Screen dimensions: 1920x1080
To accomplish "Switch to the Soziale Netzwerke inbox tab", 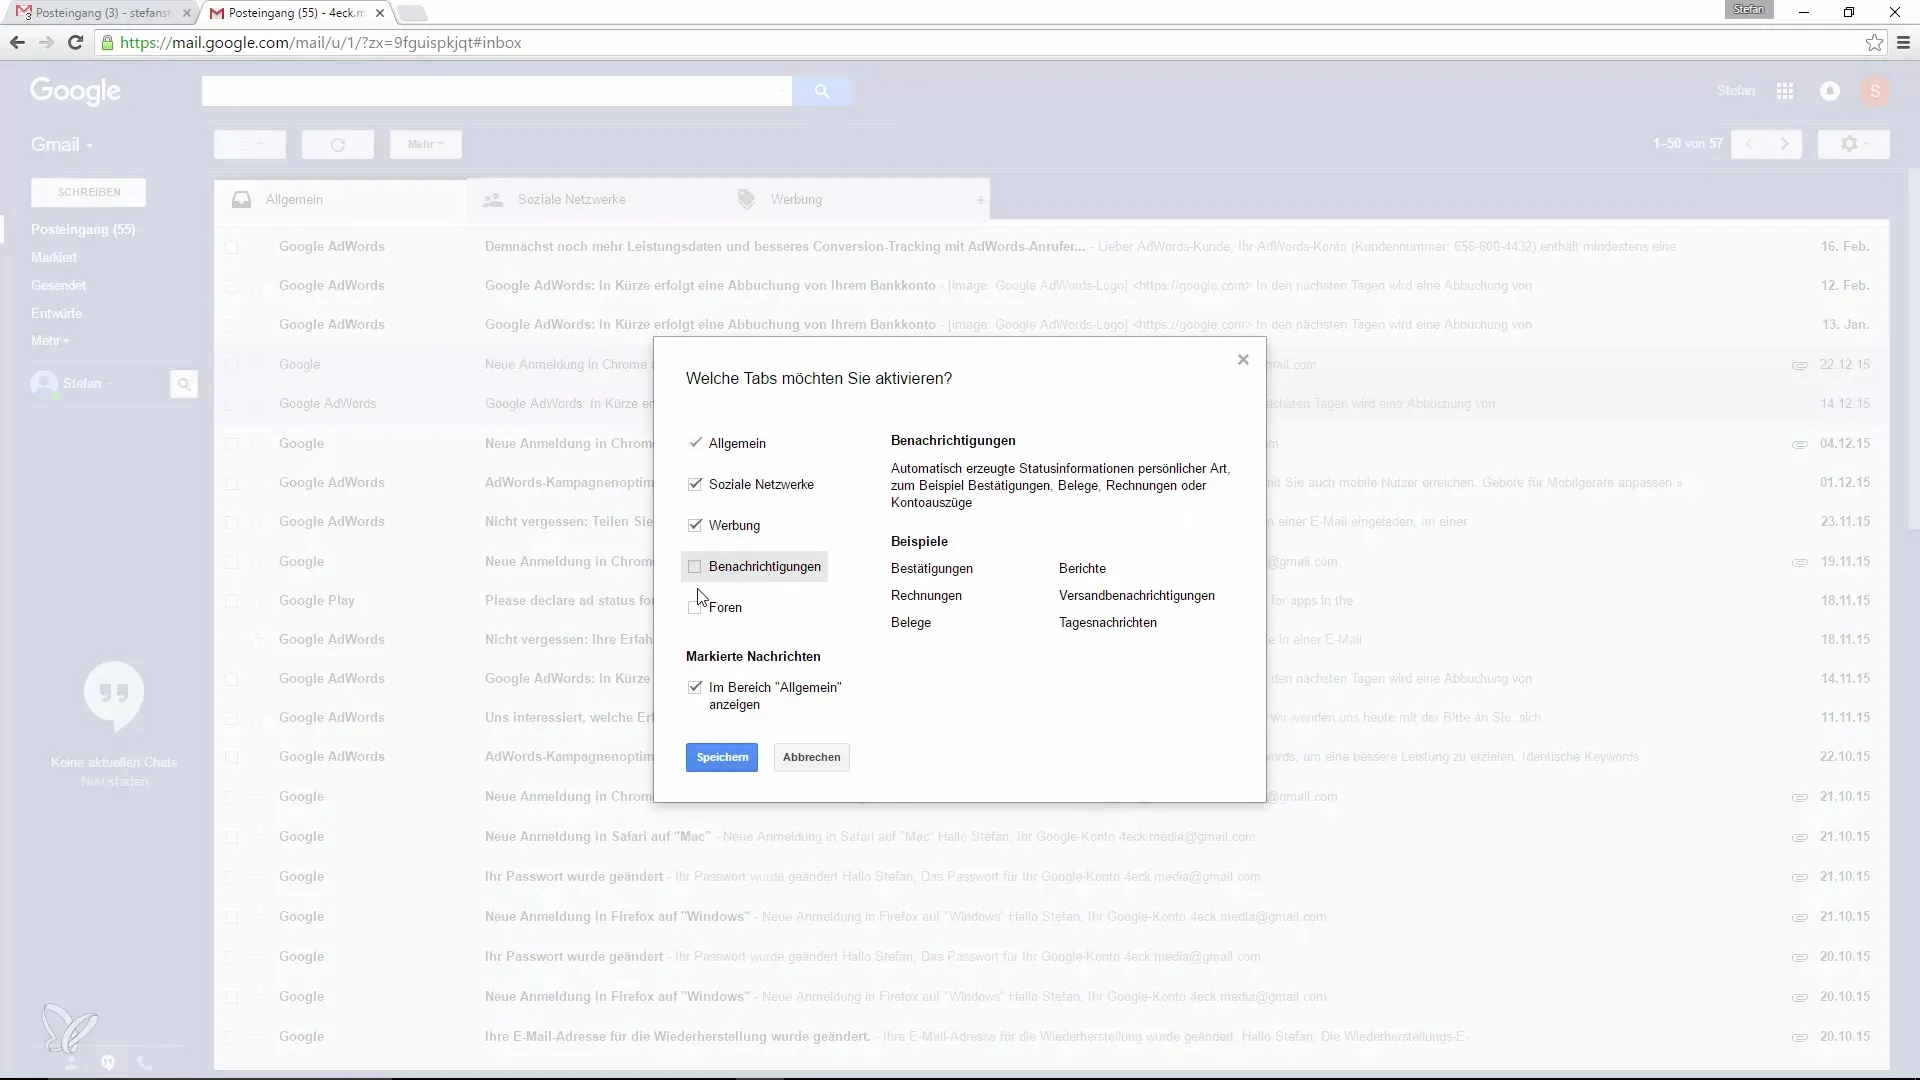I will coord(592,200).
